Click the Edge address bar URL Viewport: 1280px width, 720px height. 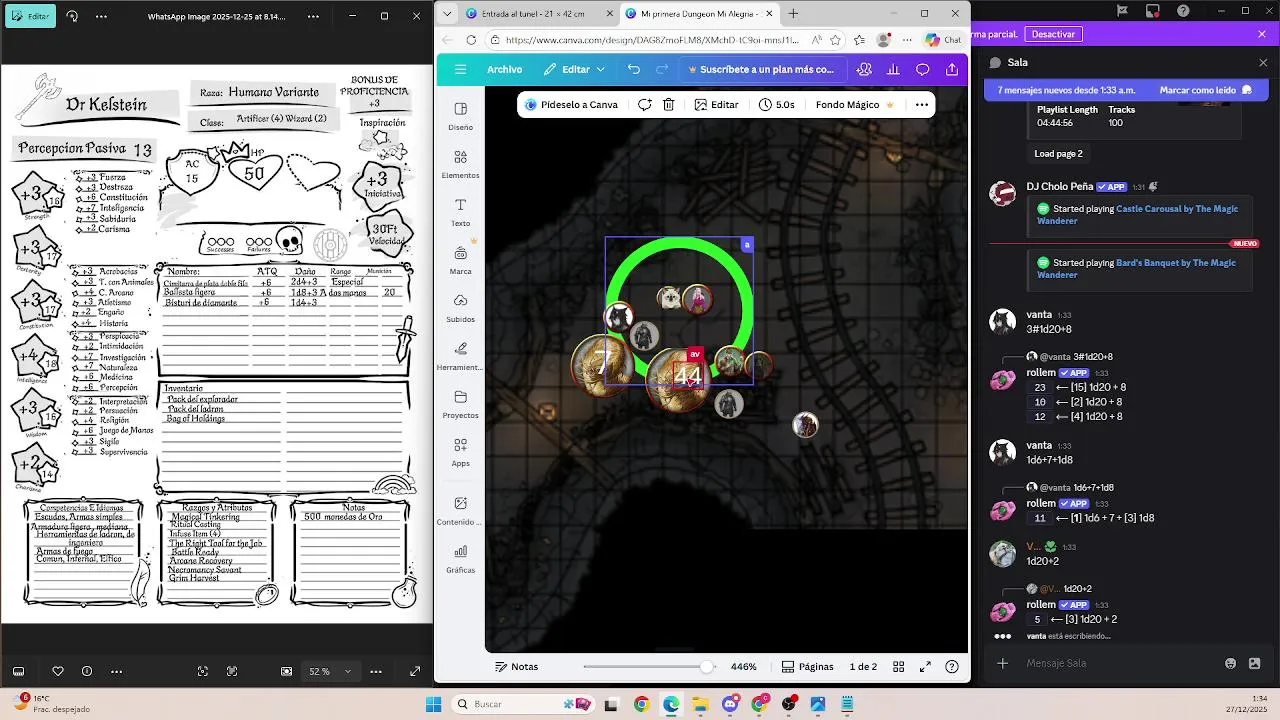pos(651,40)
